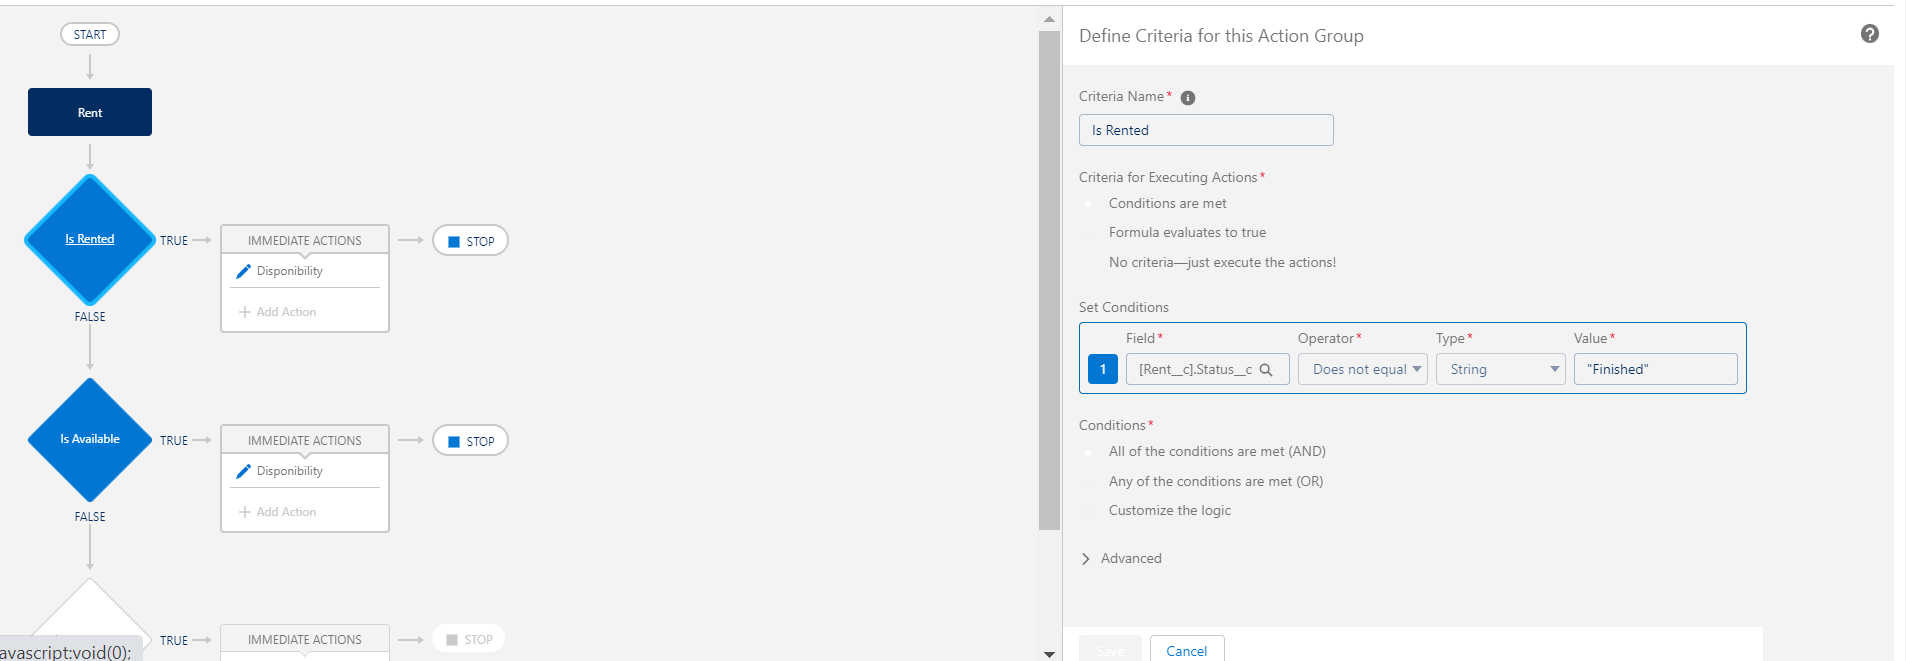Select "Any of the conditions are met (OR)"
Screen dimensions: 1906x661
[x=1089, y=482]
